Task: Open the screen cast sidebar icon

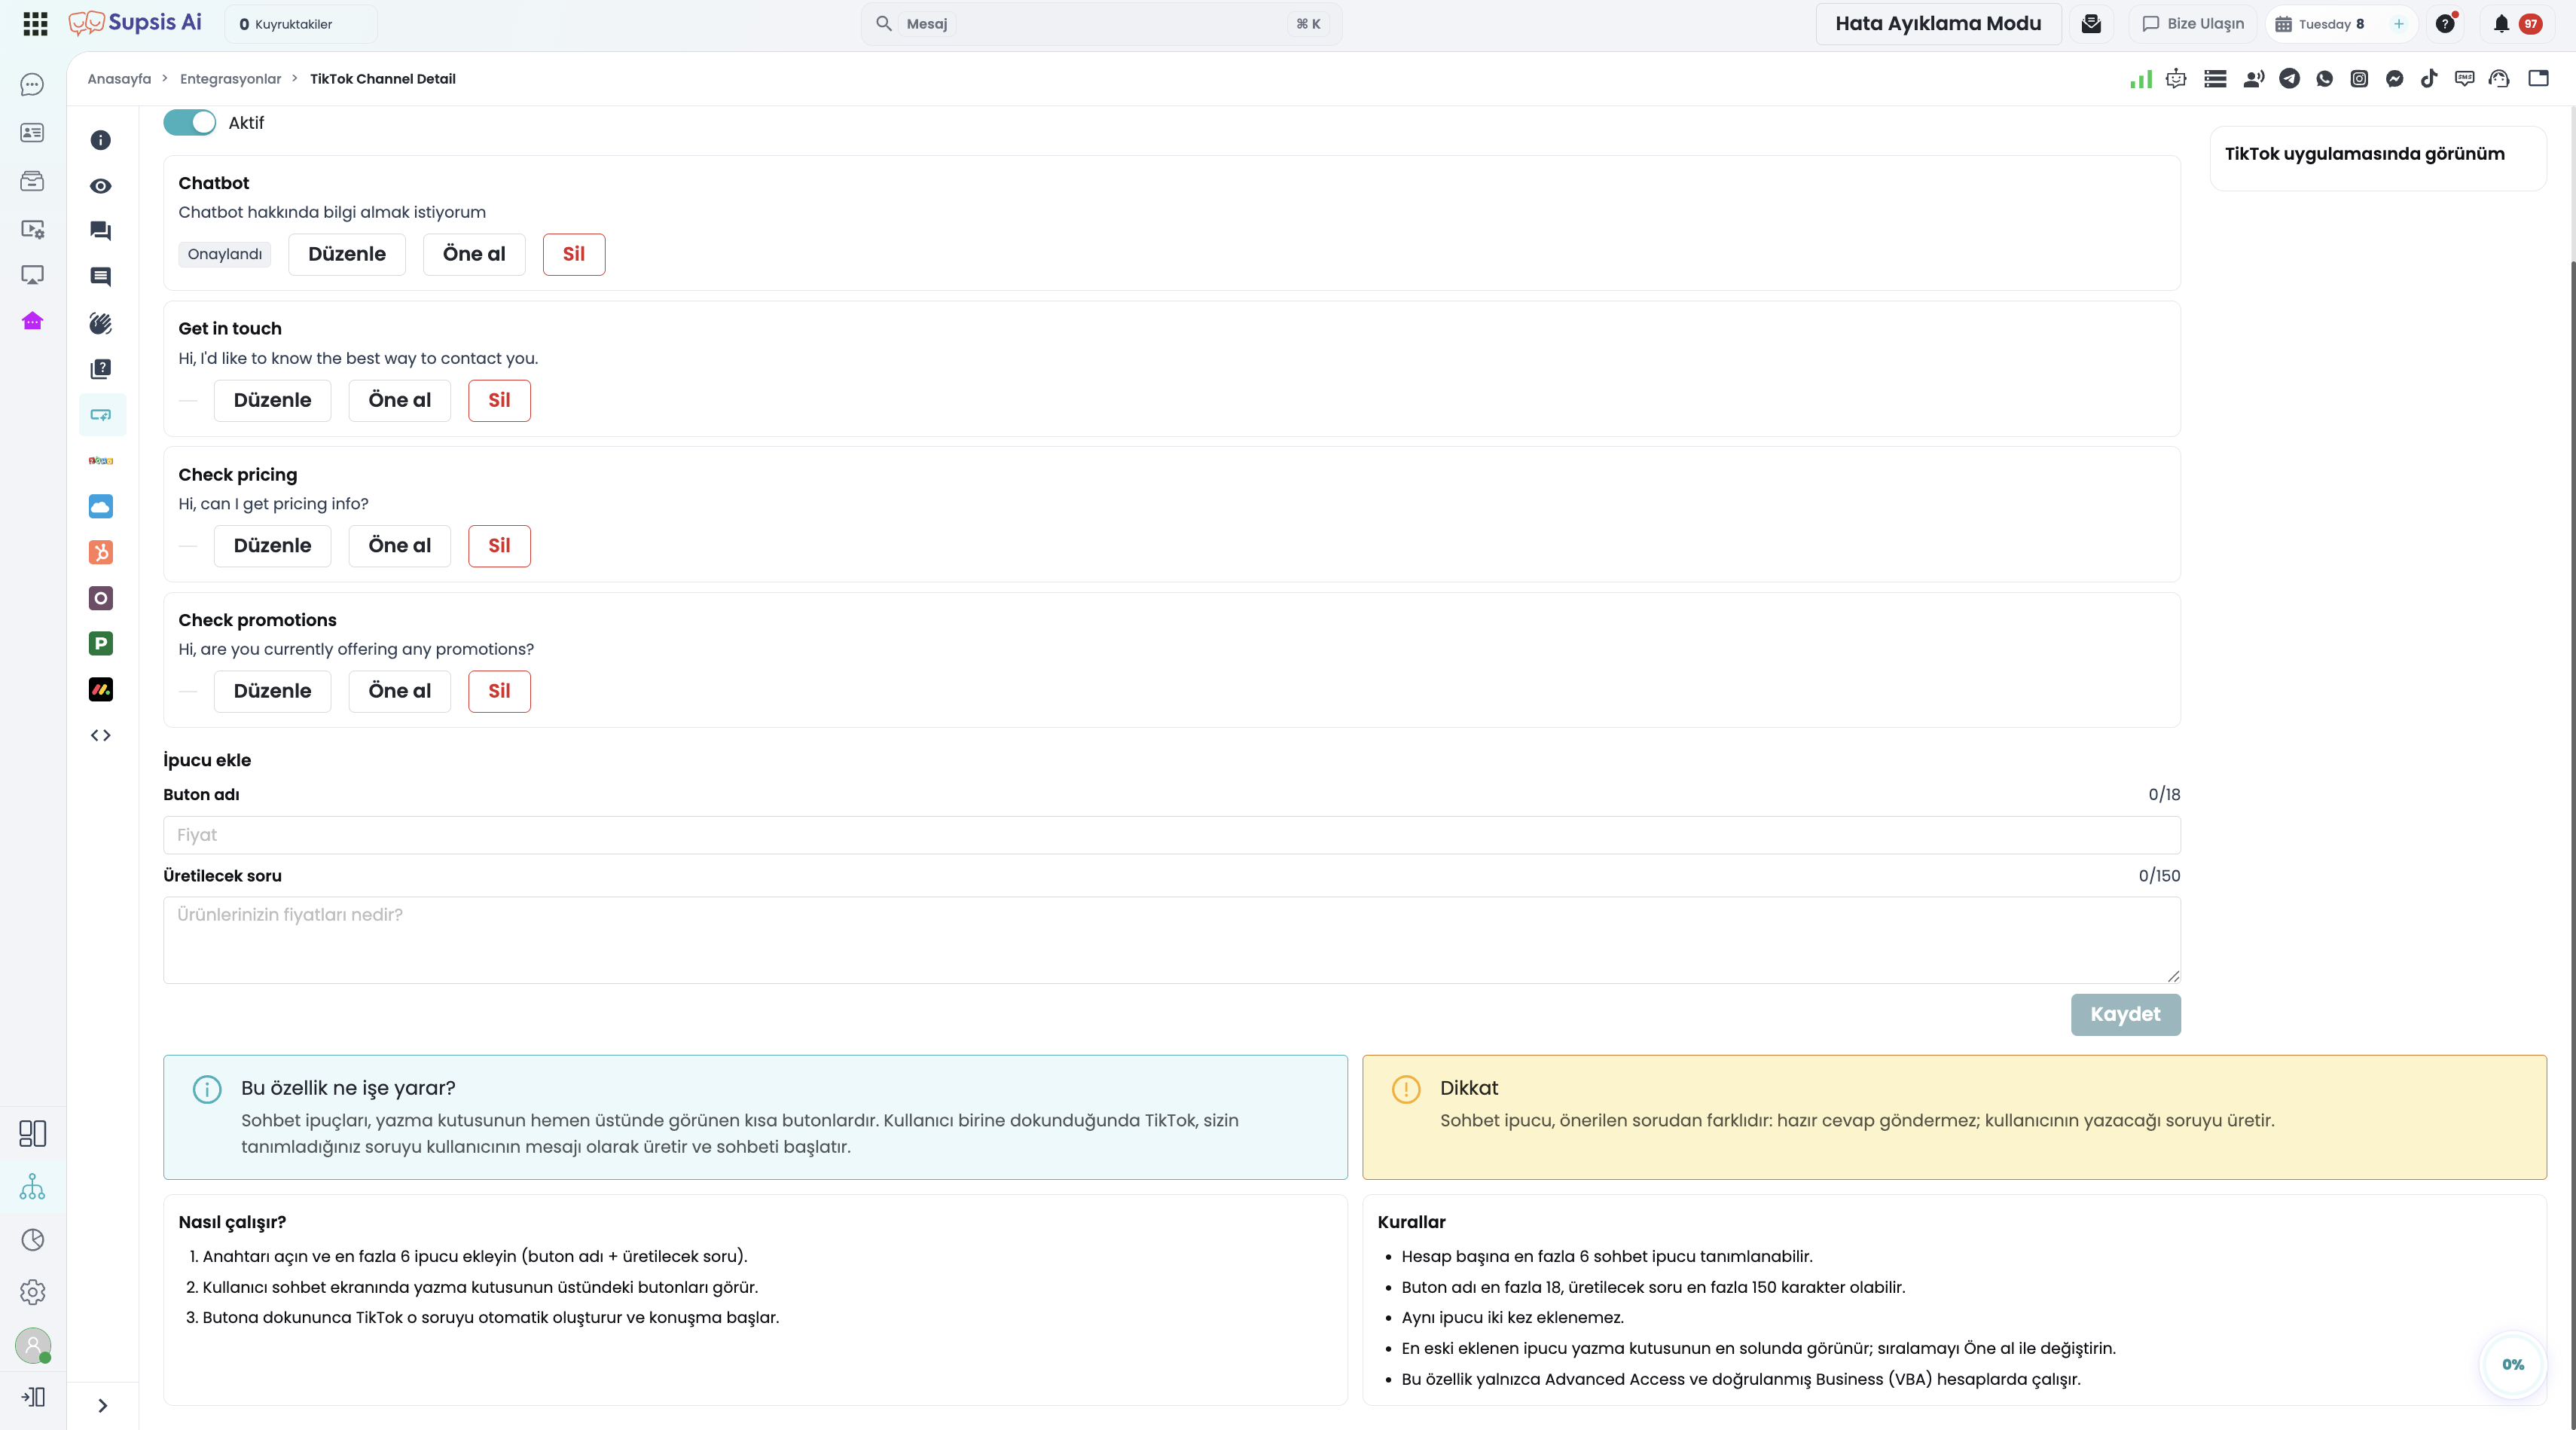Action: pyautogui.click(x=32, y=275)
